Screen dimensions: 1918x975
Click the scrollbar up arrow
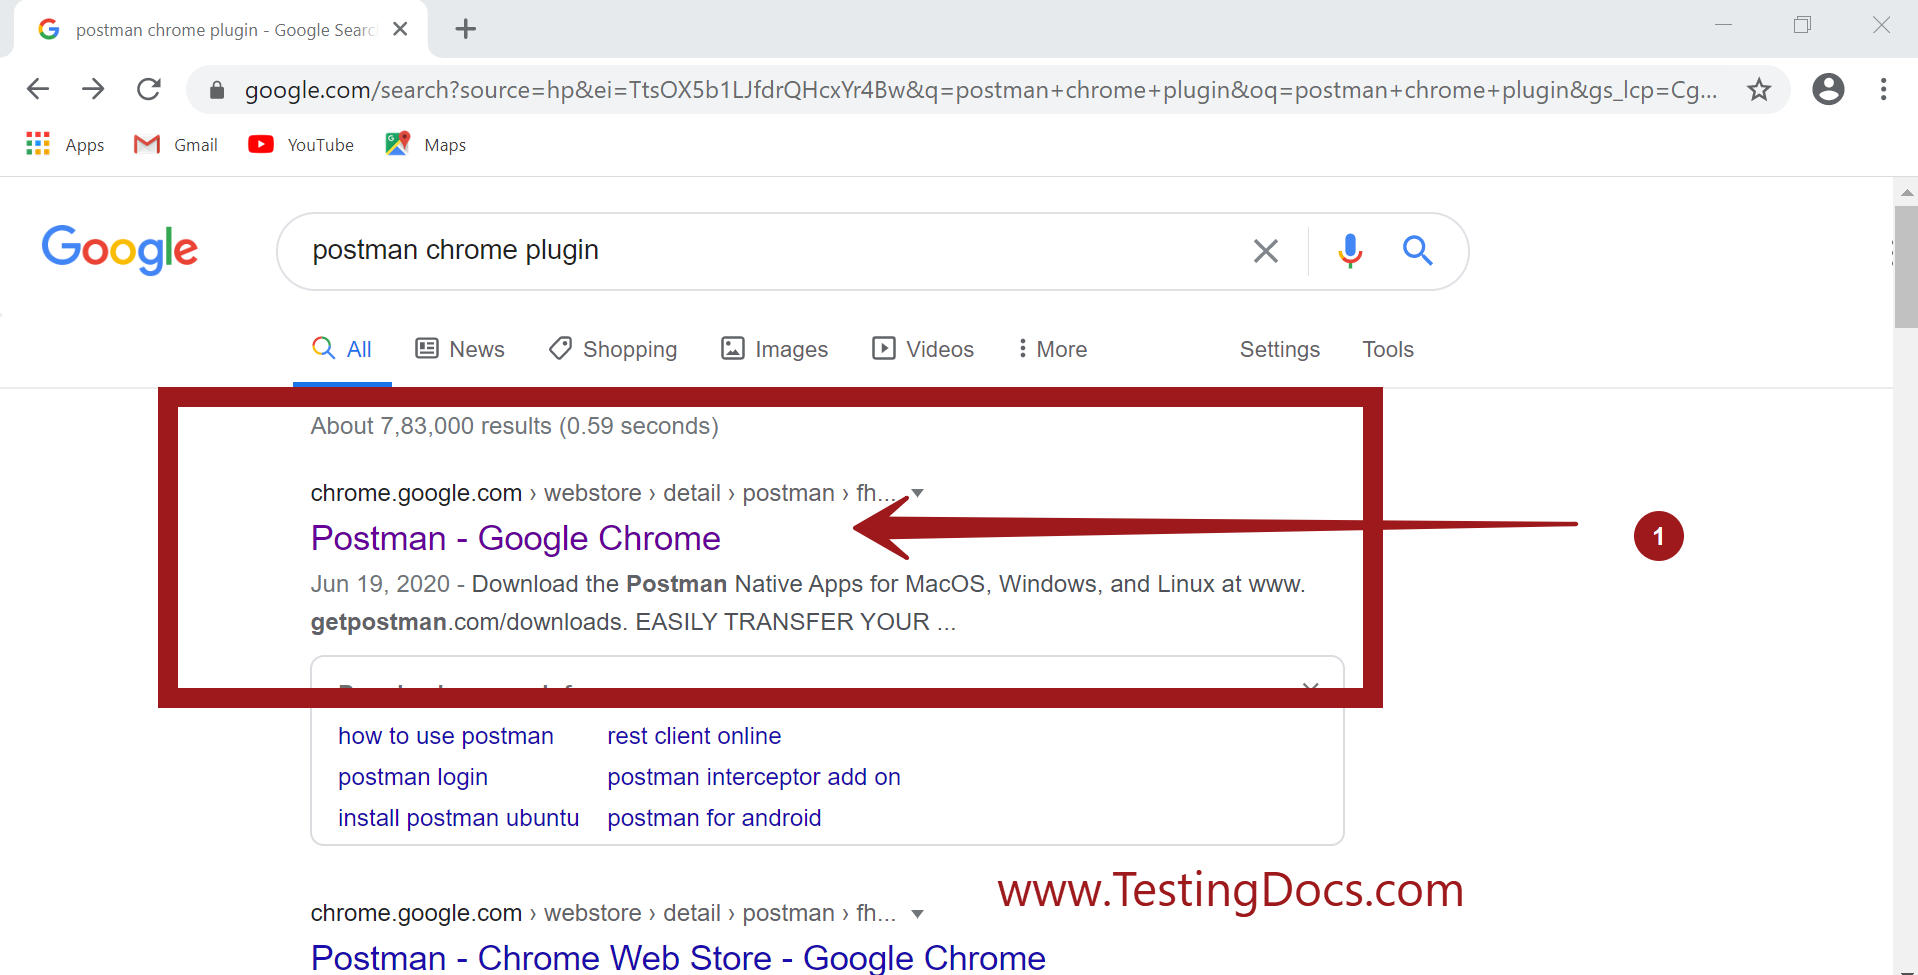1906,191
